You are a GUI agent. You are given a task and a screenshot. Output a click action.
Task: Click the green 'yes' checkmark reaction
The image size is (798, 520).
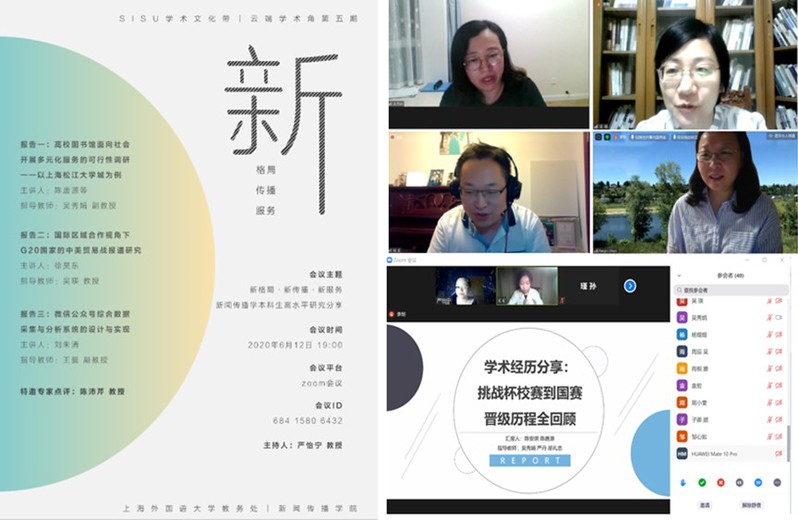pyautogui.click(x=699, y=481)
